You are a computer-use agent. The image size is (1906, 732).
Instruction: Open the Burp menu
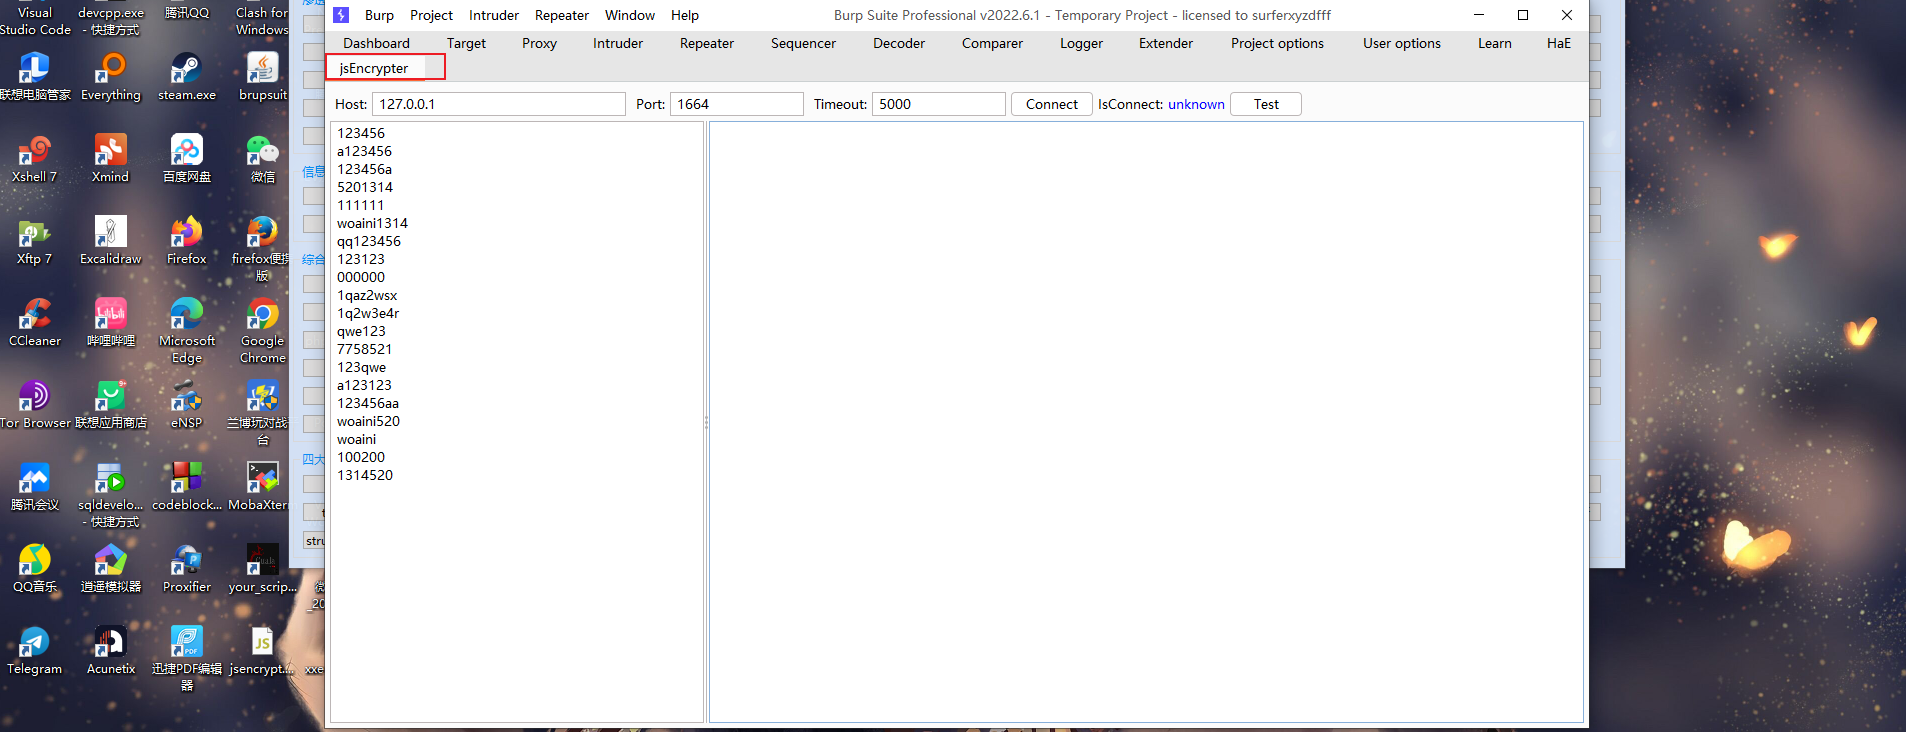click(x=379, y=15)
